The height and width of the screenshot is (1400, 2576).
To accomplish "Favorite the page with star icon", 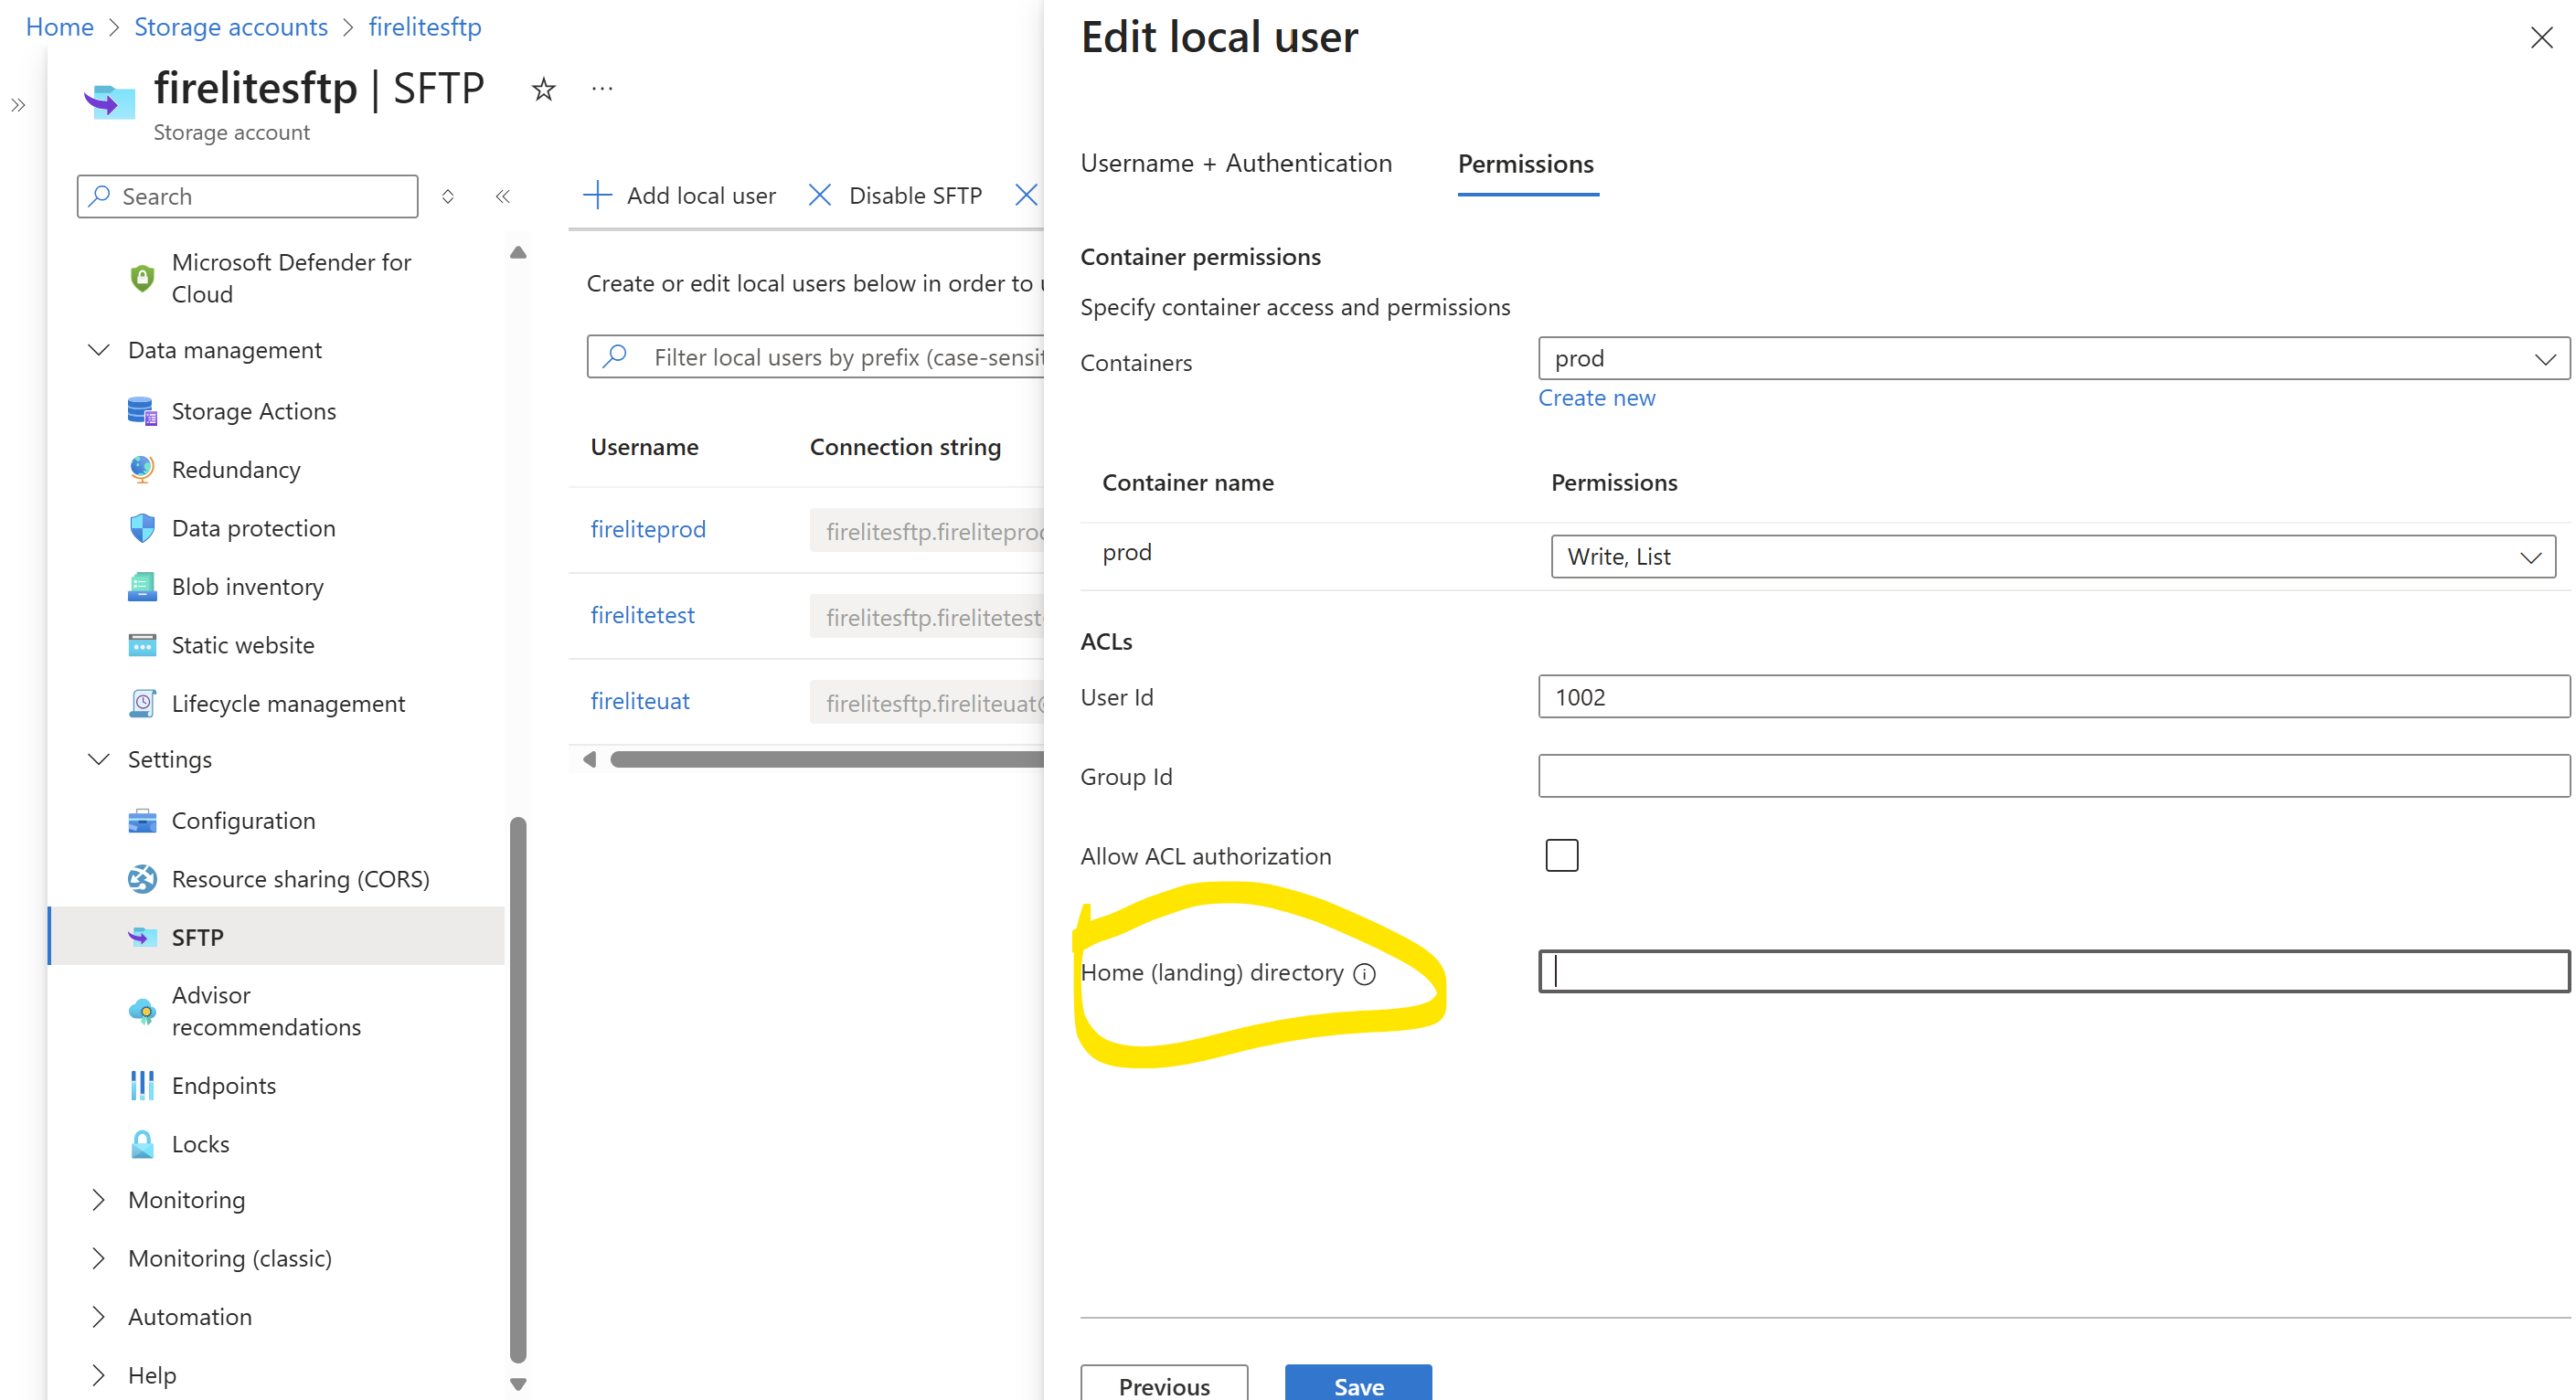I will coord(543,89).
